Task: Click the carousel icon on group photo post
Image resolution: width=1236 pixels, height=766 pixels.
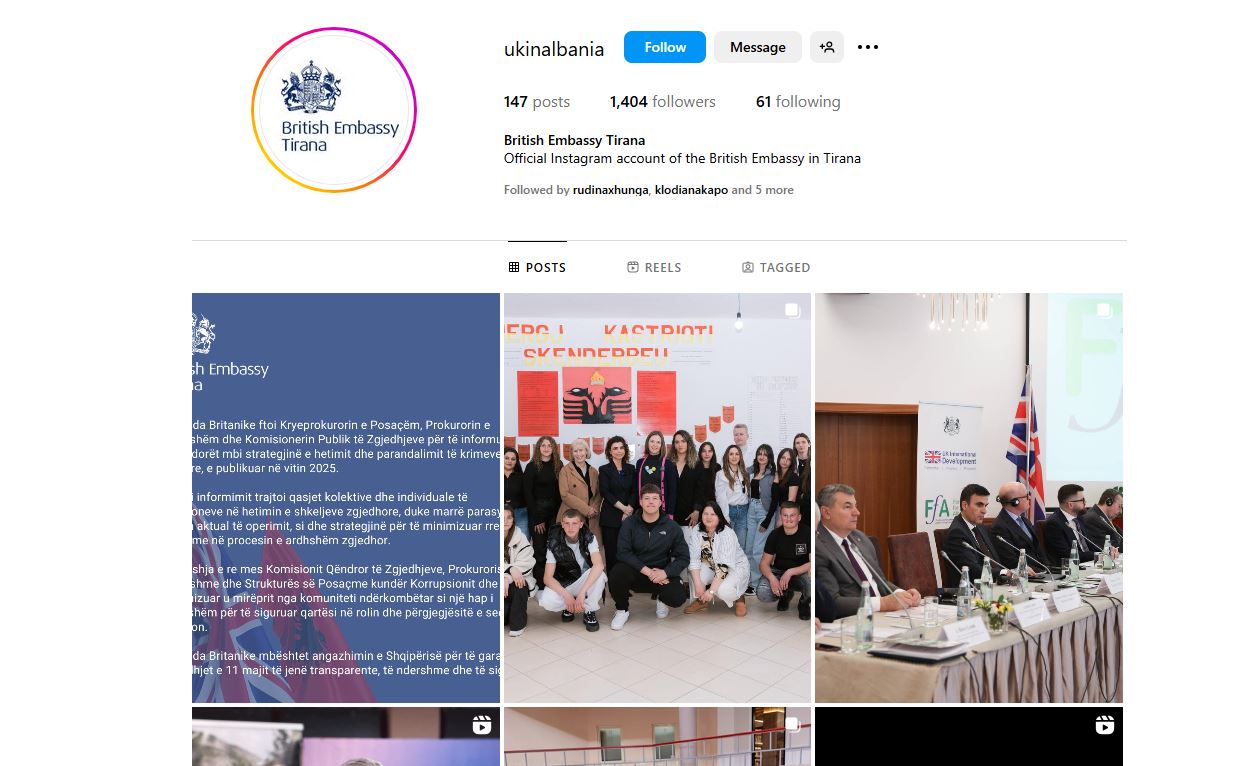Action: 792,311
